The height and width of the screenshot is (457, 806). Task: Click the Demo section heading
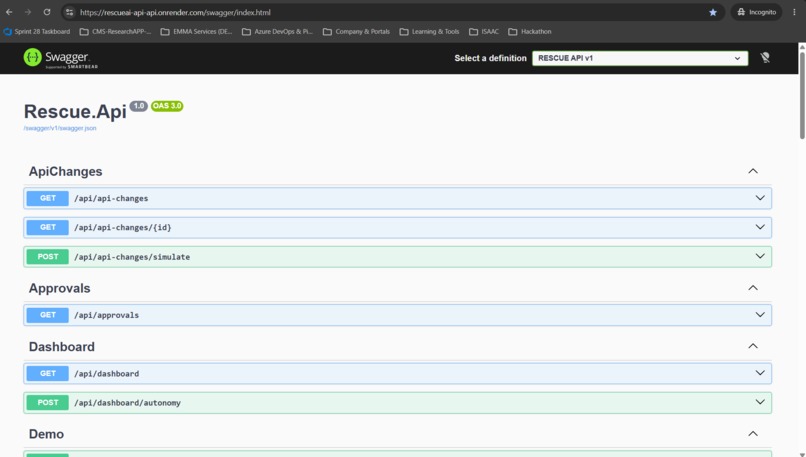[x=46, y=434]
